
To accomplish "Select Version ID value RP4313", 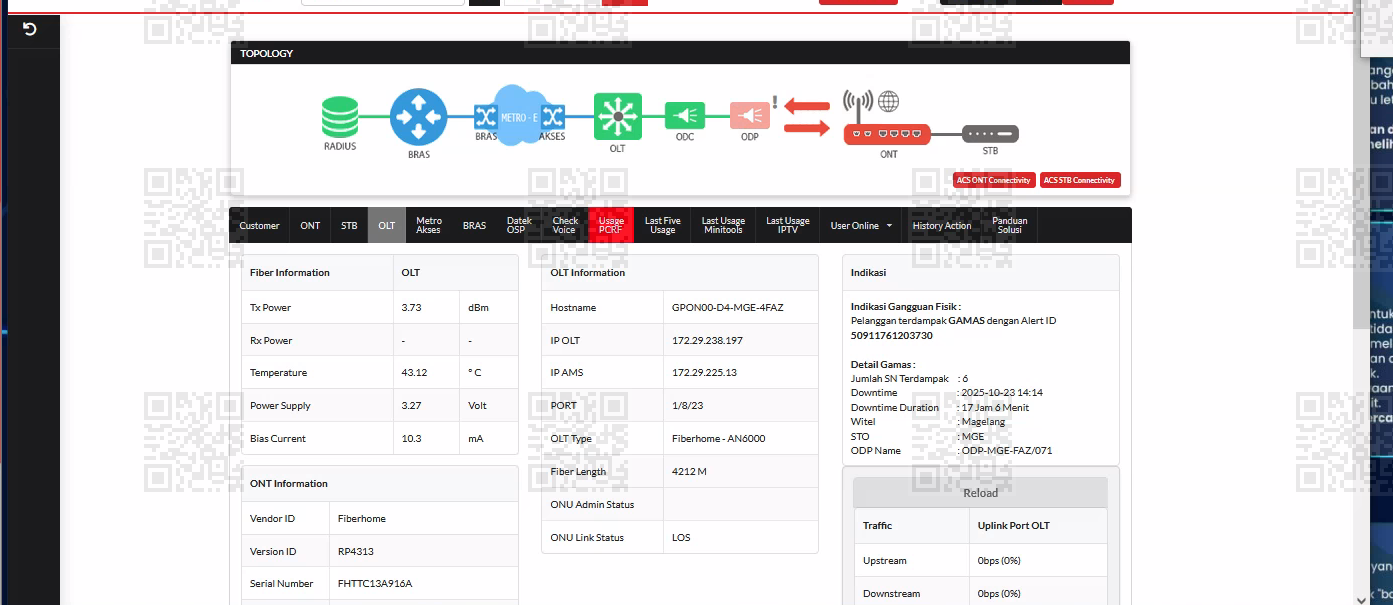I will (x=356, y=551).
